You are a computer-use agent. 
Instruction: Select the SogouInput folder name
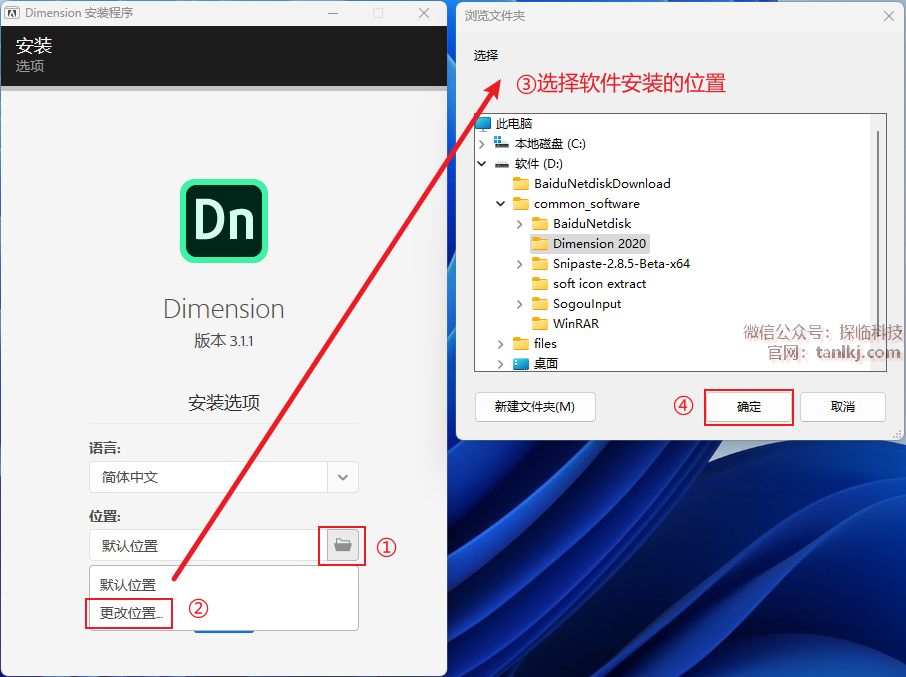point(586,304)
